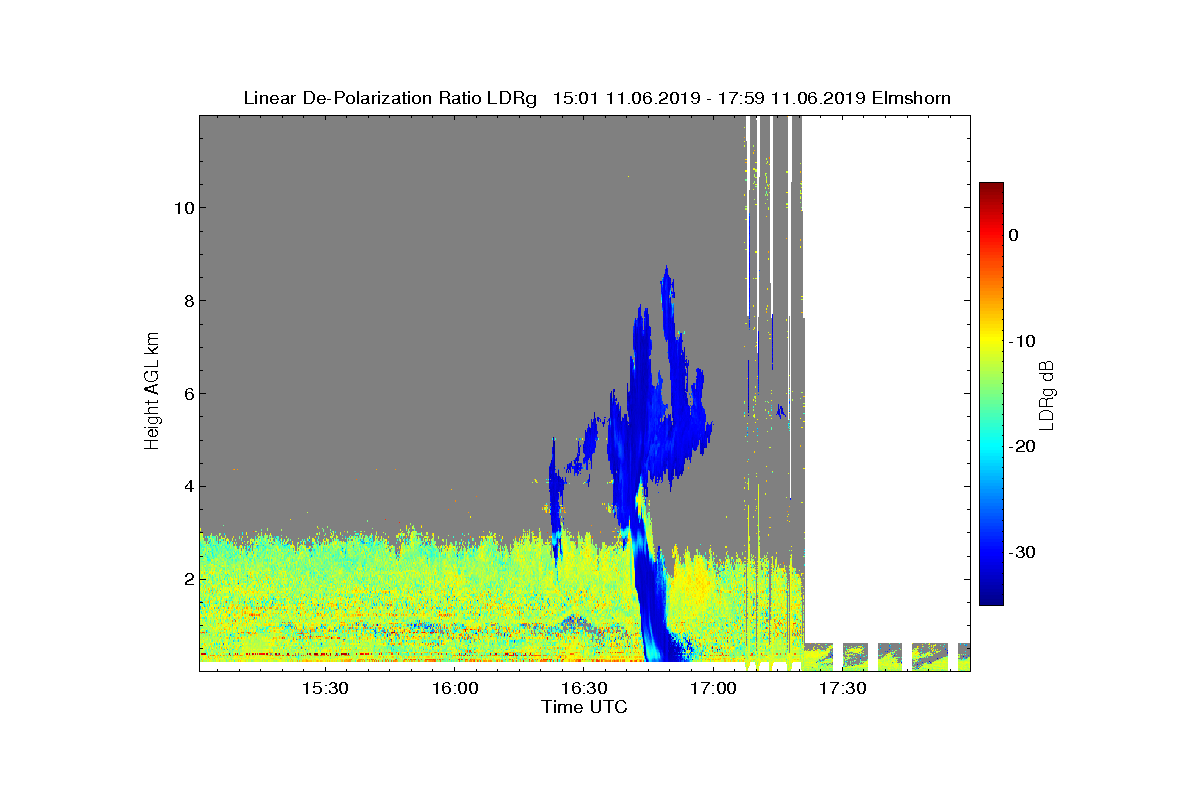Screen dimensions: 1200x800
Task: Click the 16:00 time tick label
Action: tap(455, 688)
